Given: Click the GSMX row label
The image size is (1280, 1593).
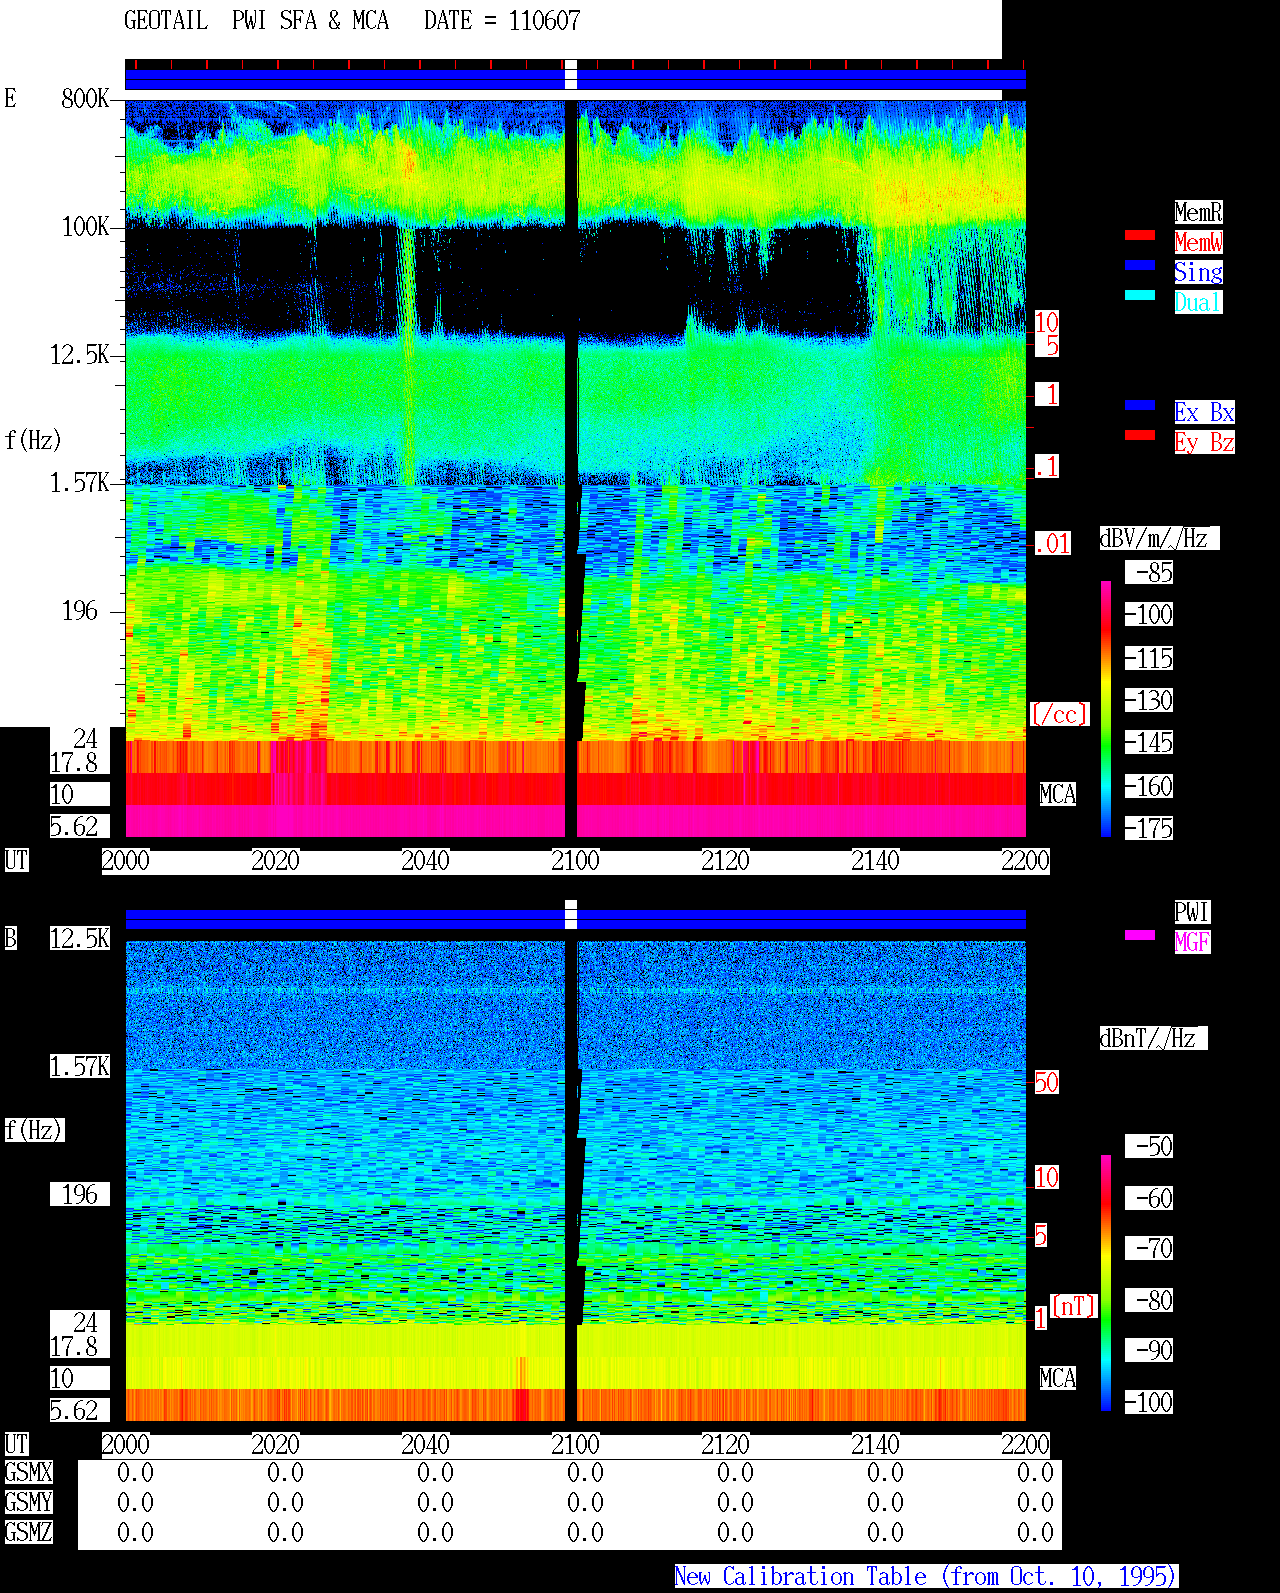Looking at the screenshot, I should (x=28, y=1472).
